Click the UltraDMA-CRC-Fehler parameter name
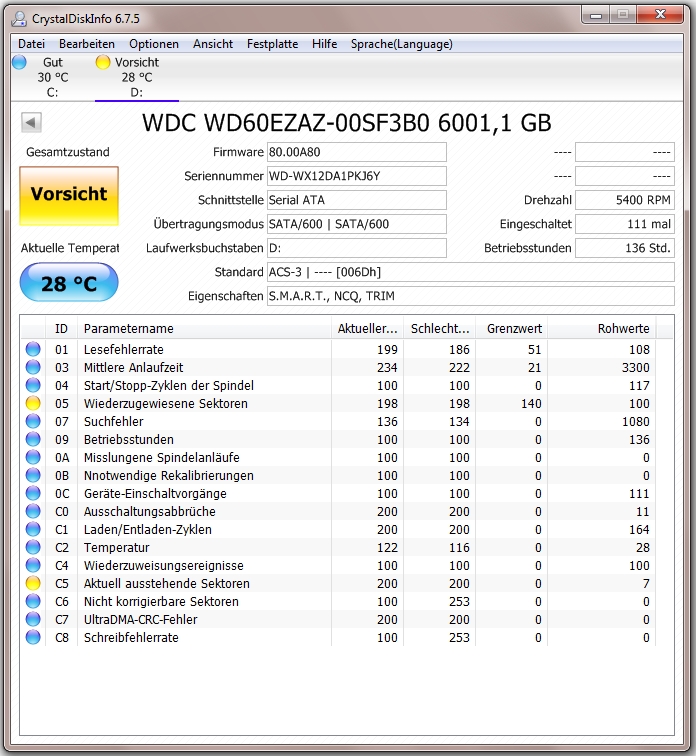The width and height of the screenshot is (696, 756). tap(141, 620)
